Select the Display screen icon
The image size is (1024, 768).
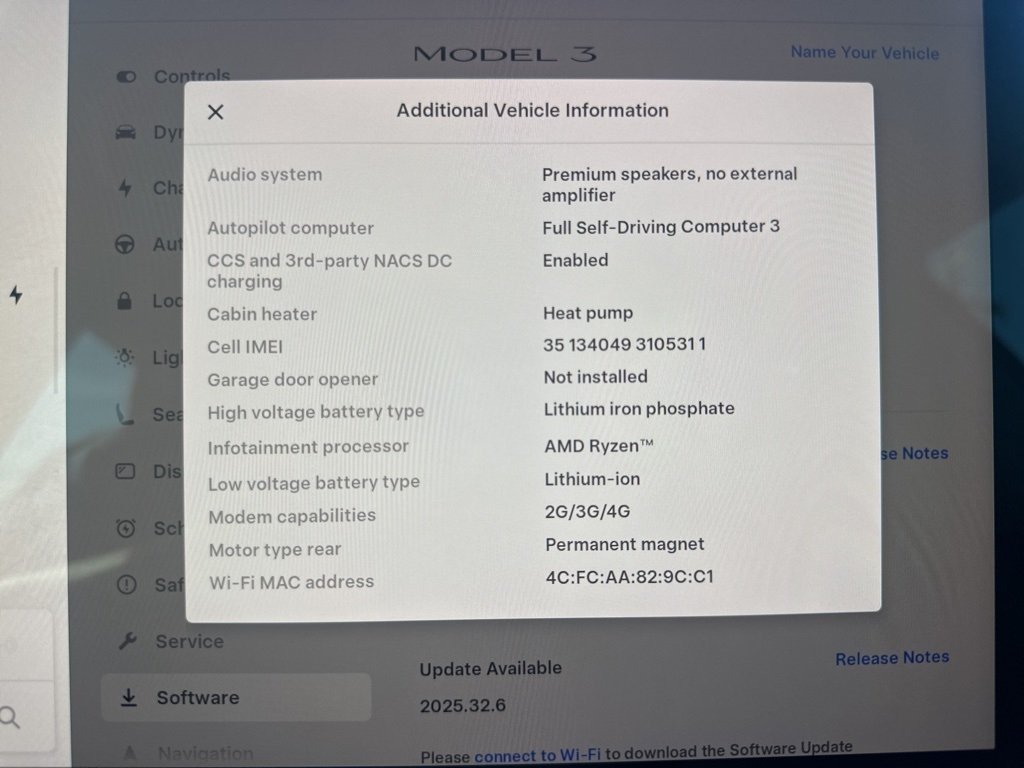[125, 471]
